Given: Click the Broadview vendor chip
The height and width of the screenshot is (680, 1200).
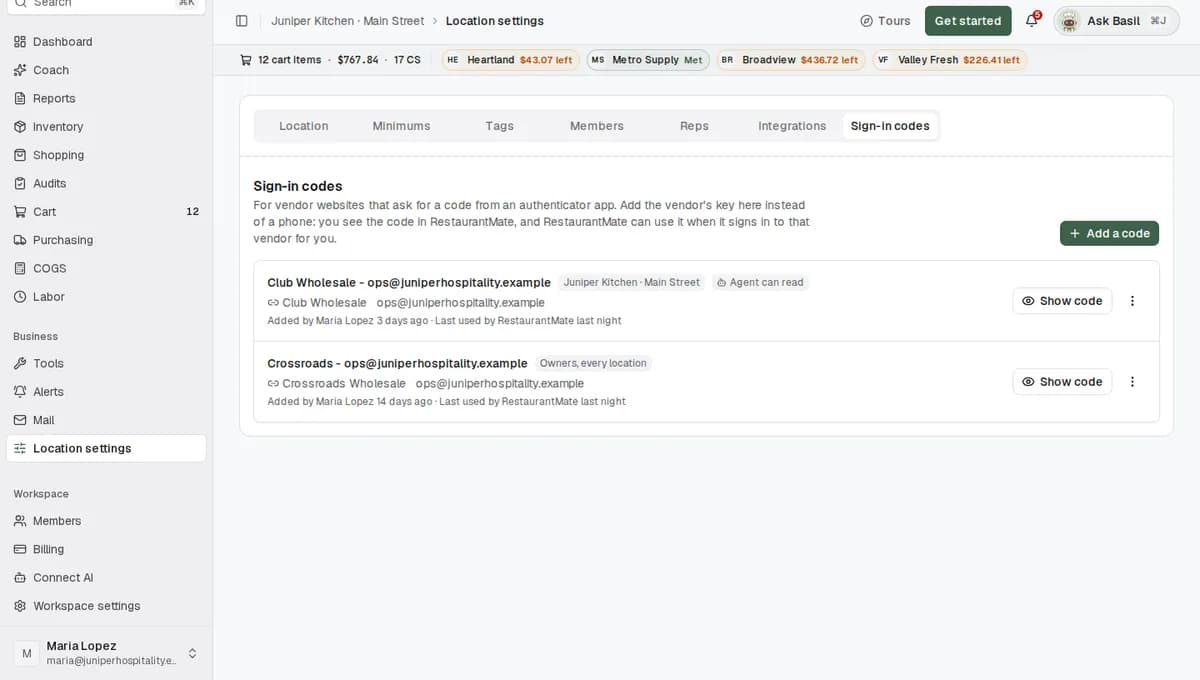Looking at the screenshot, I should click(790, 60).
